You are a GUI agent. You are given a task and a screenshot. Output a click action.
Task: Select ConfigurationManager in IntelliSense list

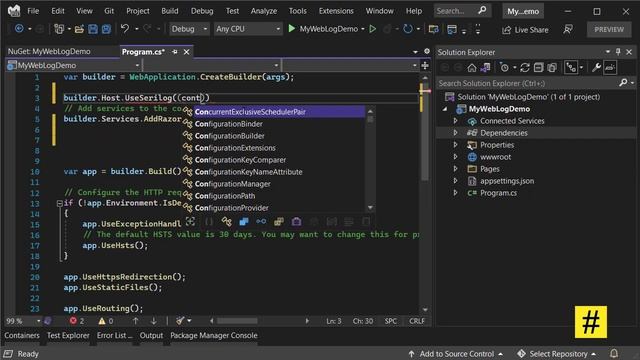click(x=273, y=184)
